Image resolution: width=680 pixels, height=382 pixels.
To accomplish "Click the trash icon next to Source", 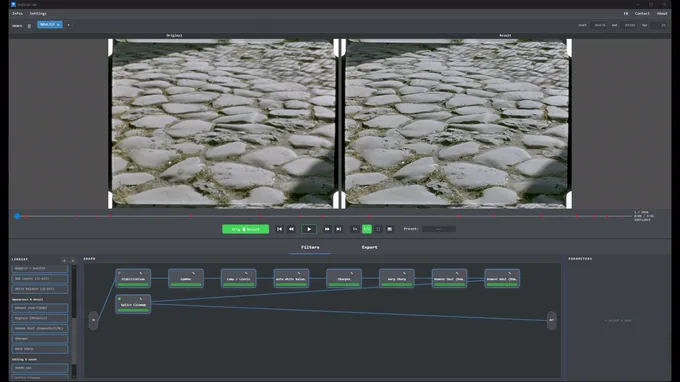I will (29, 26).
